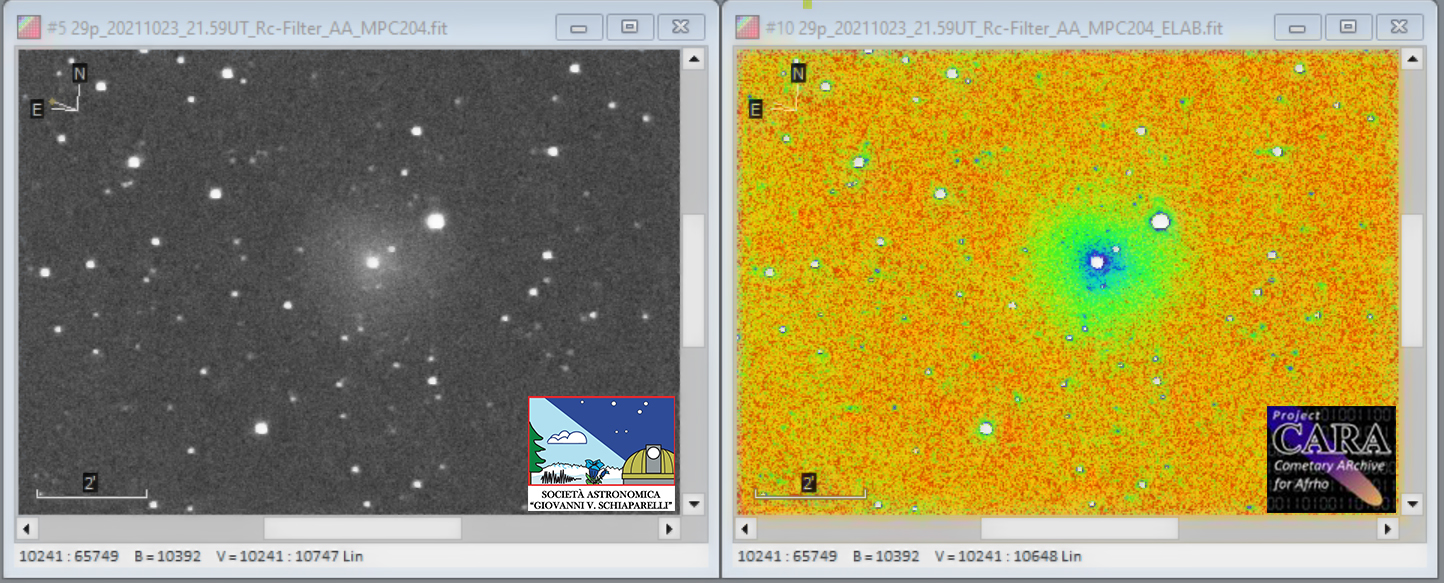Click the vertical scrollbar thumb in right window
1444x583 pixels.
[1411, 280]
